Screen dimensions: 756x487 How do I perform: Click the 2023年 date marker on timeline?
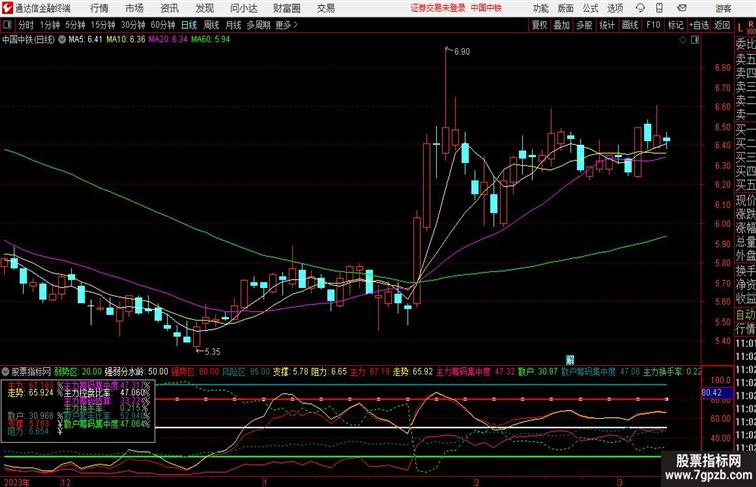click(16, 482)
